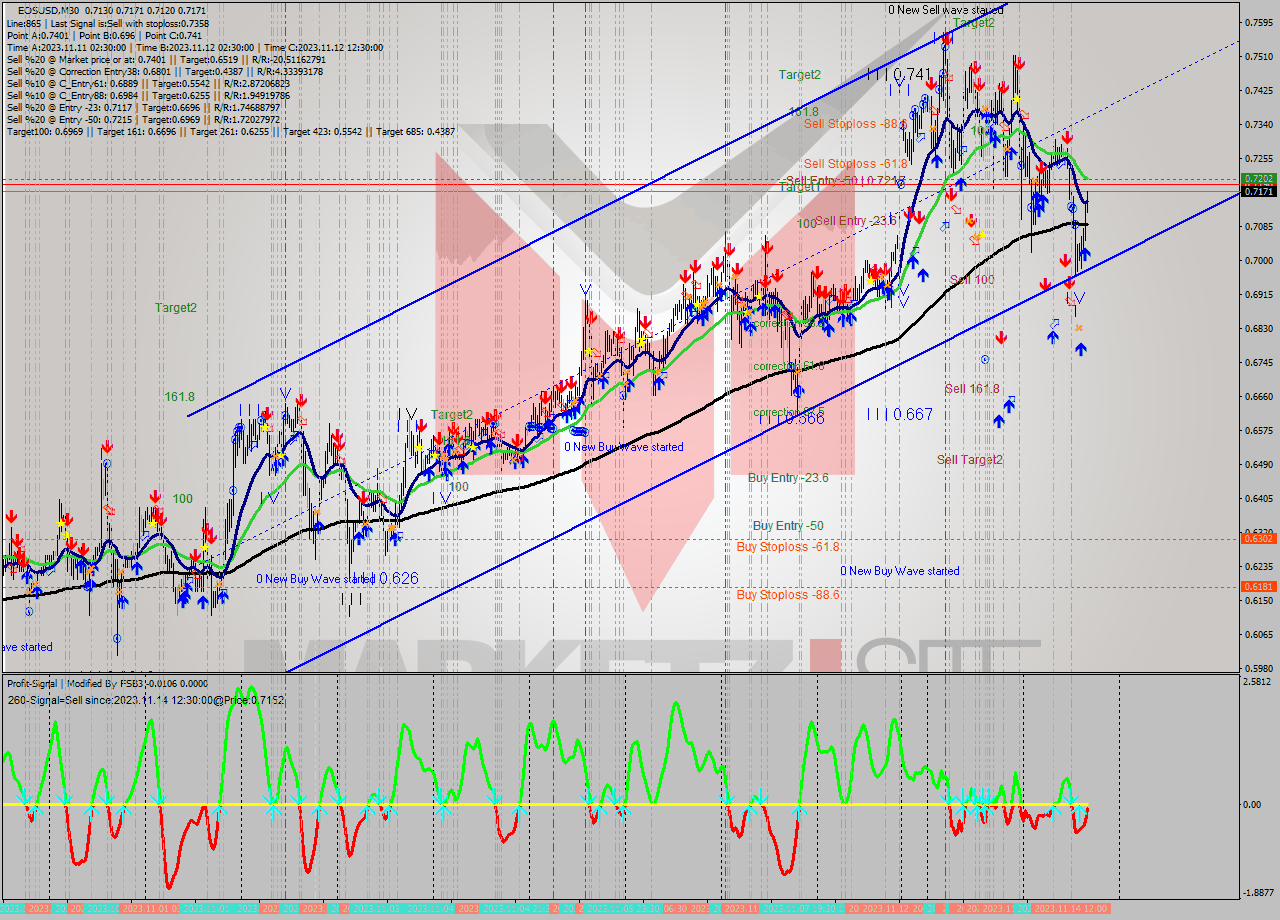
Task: Click the 'I I I 0.667' wave label
Action: click(899, 414)
